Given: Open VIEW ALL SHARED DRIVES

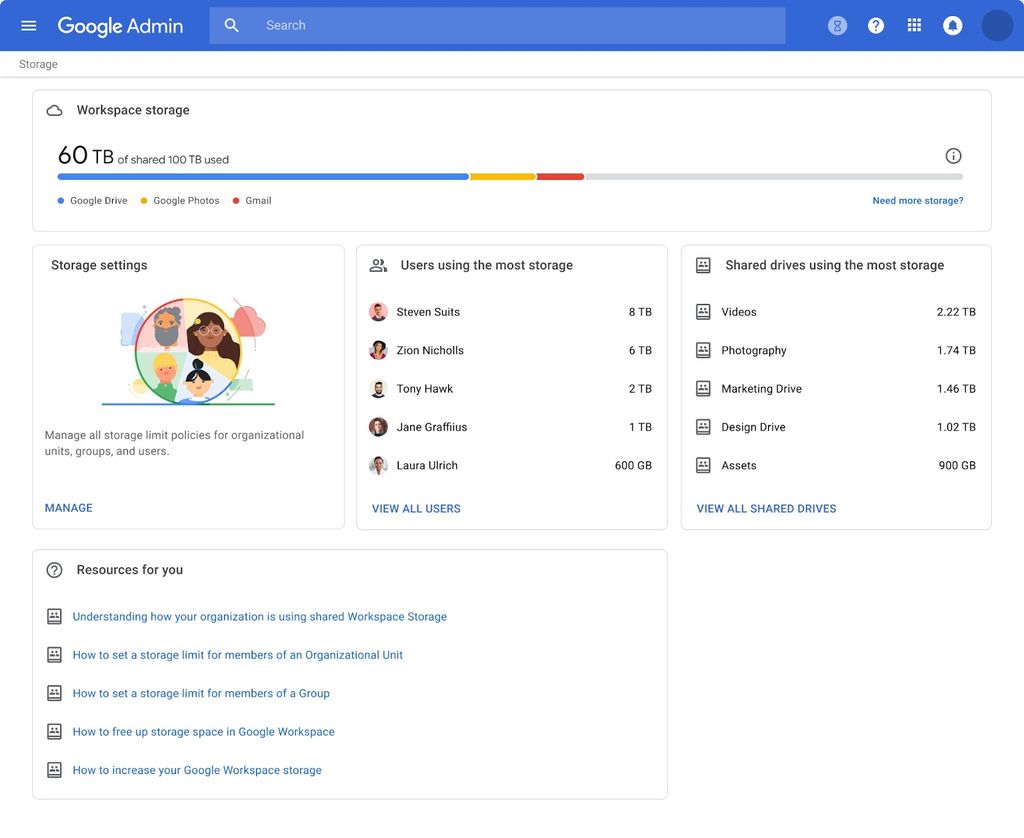Looking at the screenshot, I should coord(766,508).
